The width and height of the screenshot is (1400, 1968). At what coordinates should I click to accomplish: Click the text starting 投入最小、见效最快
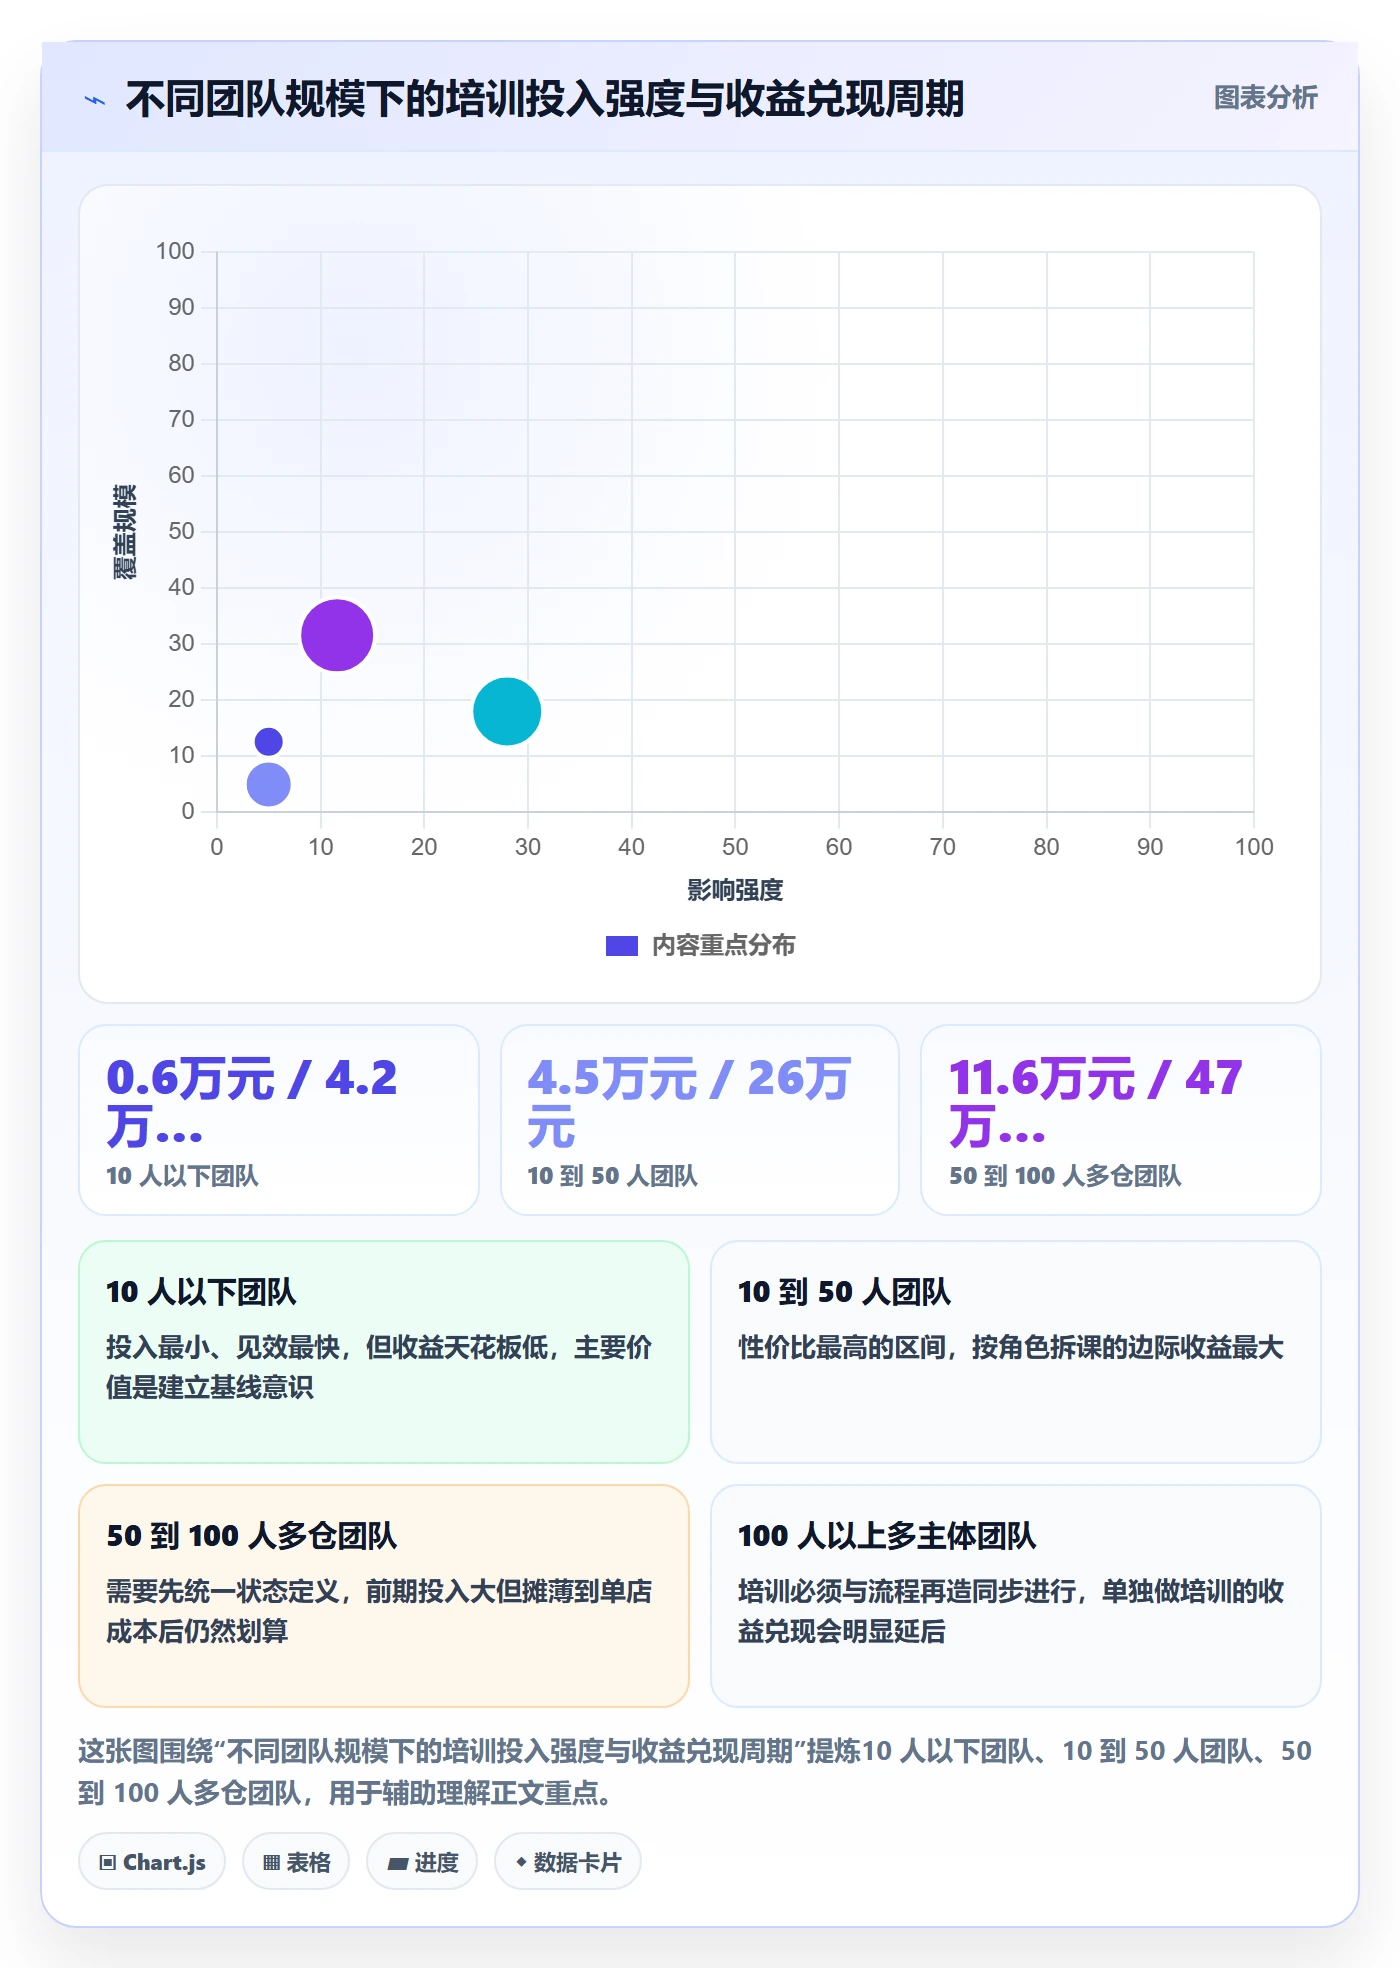click(x=379, y=1367)
